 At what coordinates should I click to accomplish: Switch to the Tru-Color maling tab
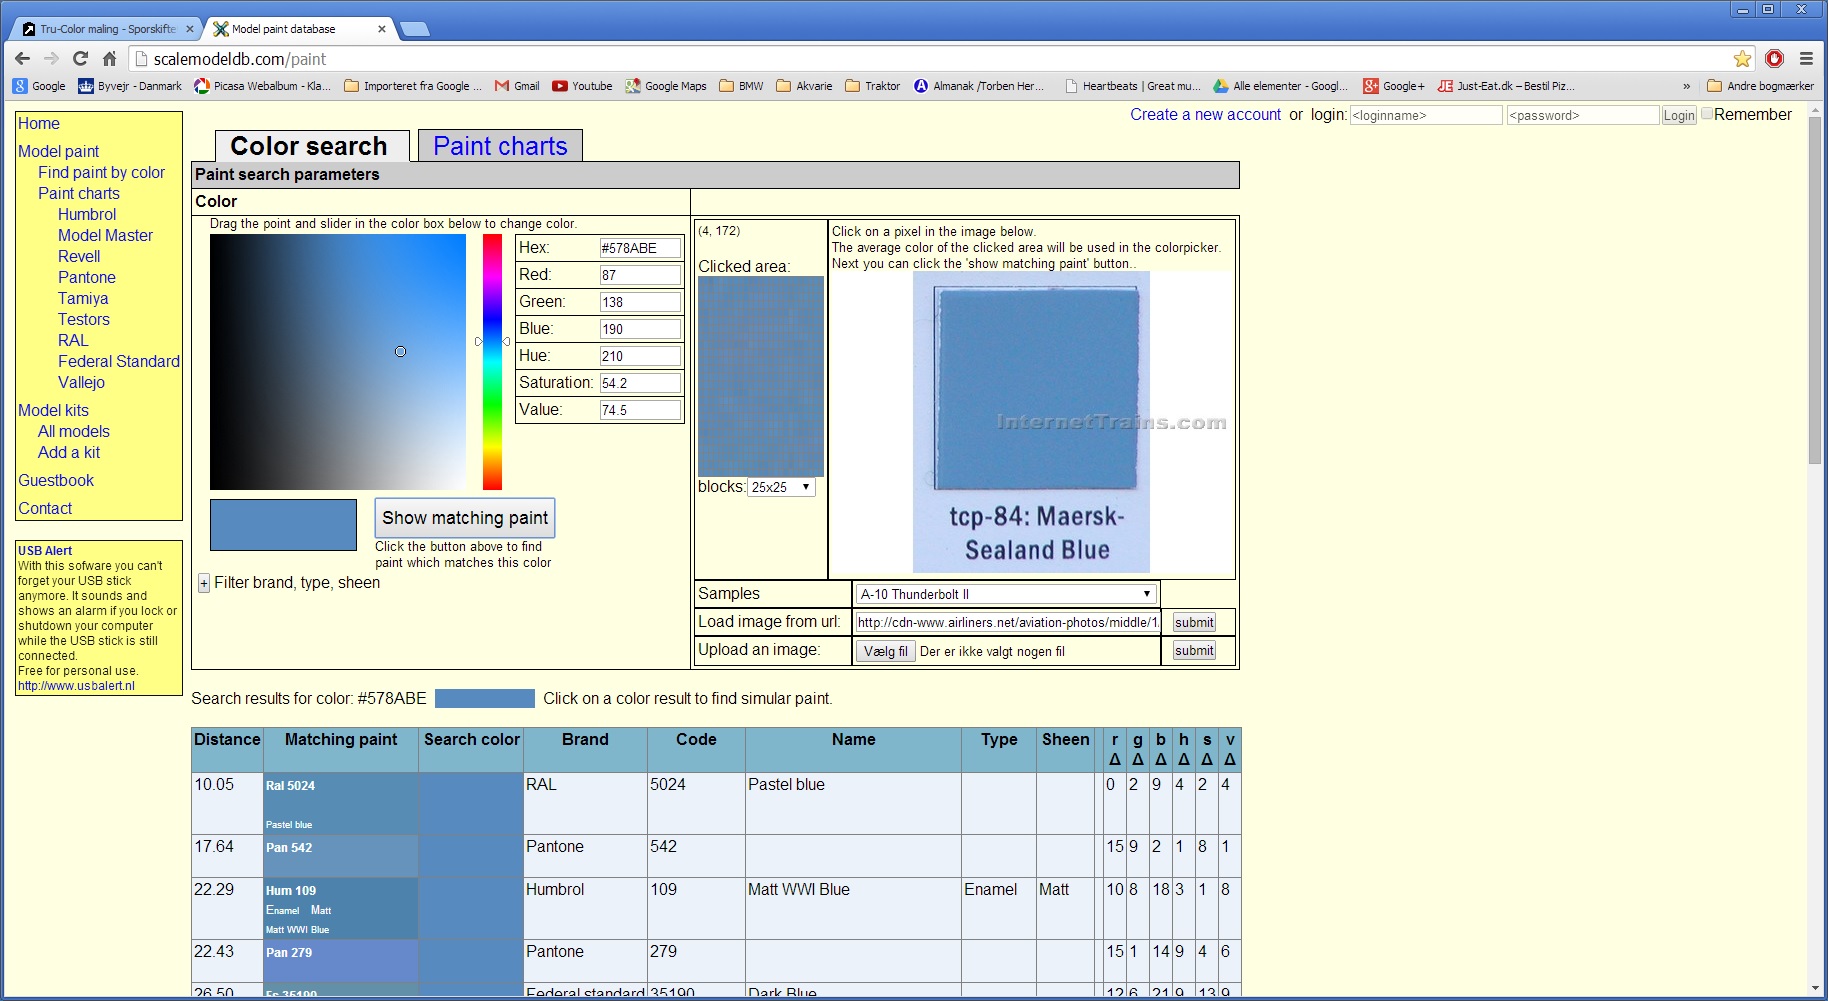tap(108, 29)
